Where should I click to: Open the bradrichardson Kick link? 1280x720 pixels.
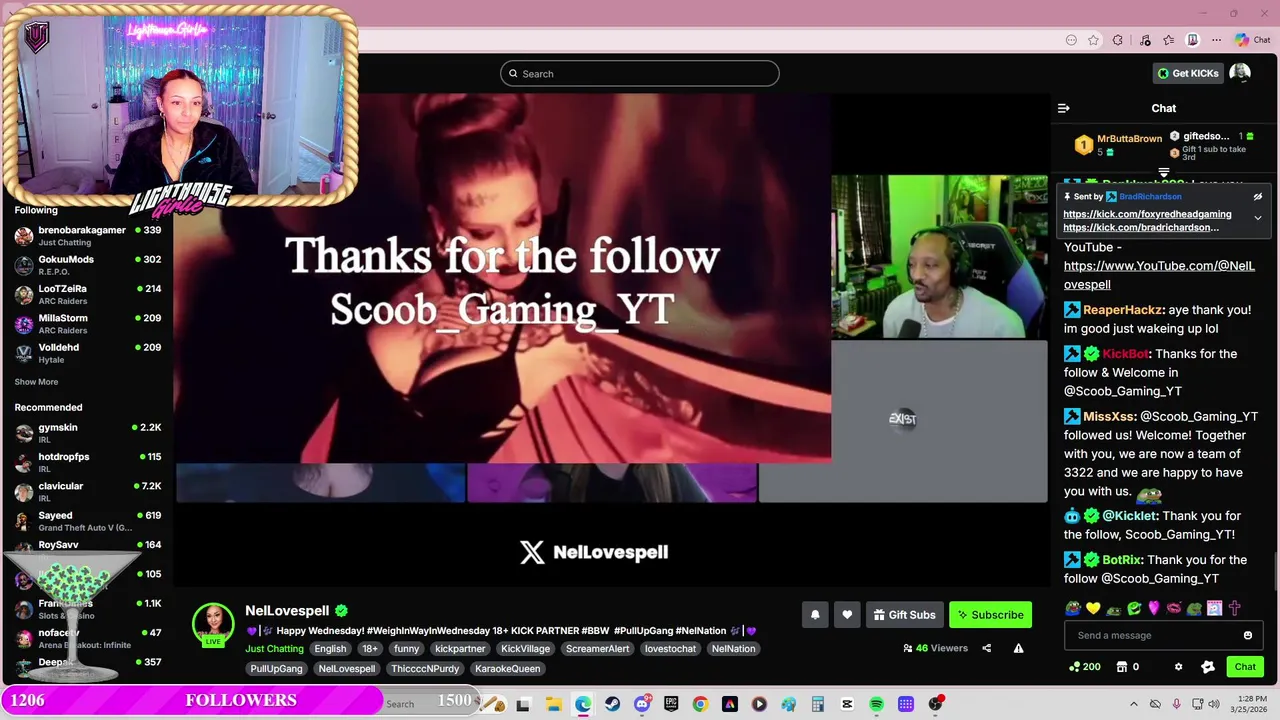coord(1141,227)
